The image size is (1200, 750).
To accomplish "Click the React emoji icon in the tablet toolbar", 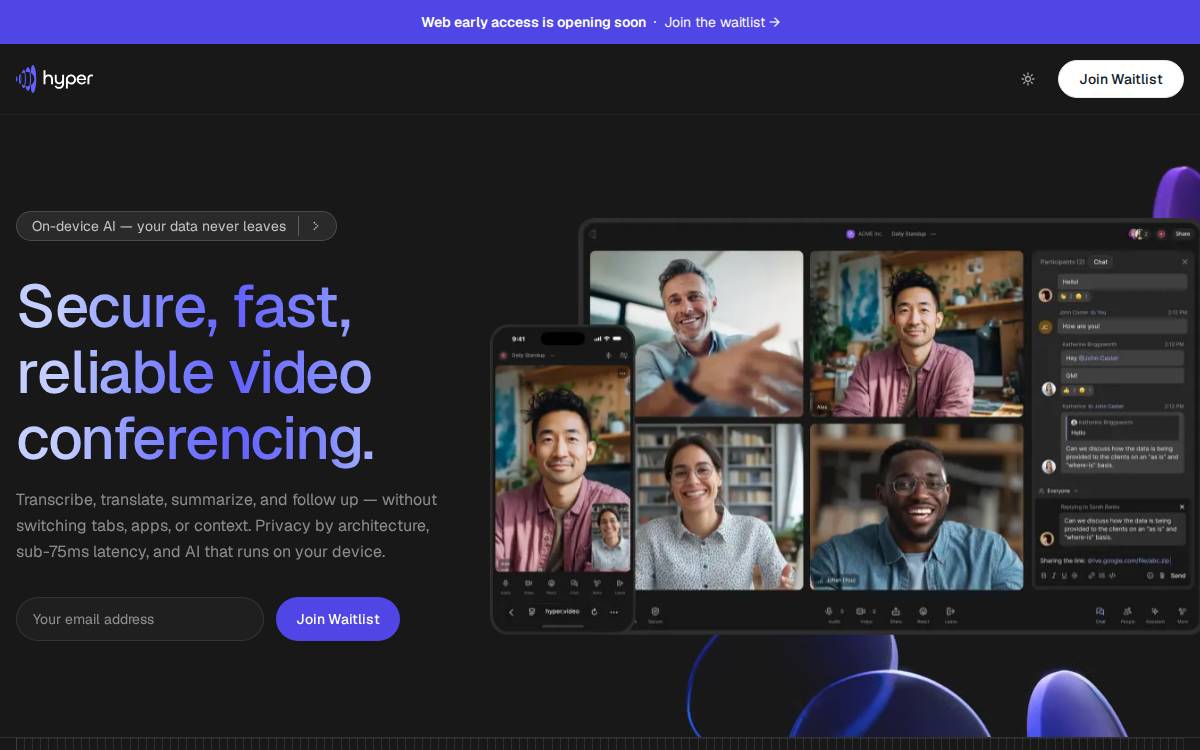I will (923, 611).
